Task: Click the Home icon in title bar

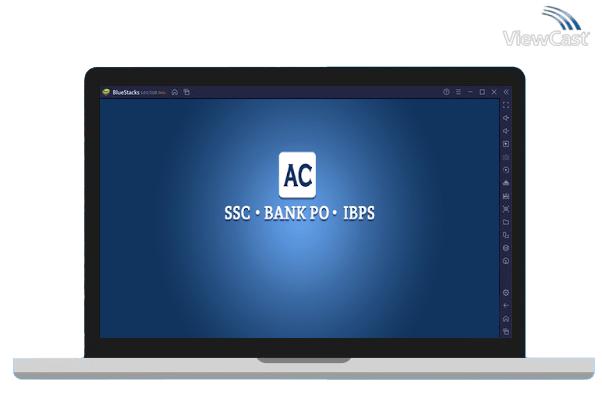Action: click(175, 92)
